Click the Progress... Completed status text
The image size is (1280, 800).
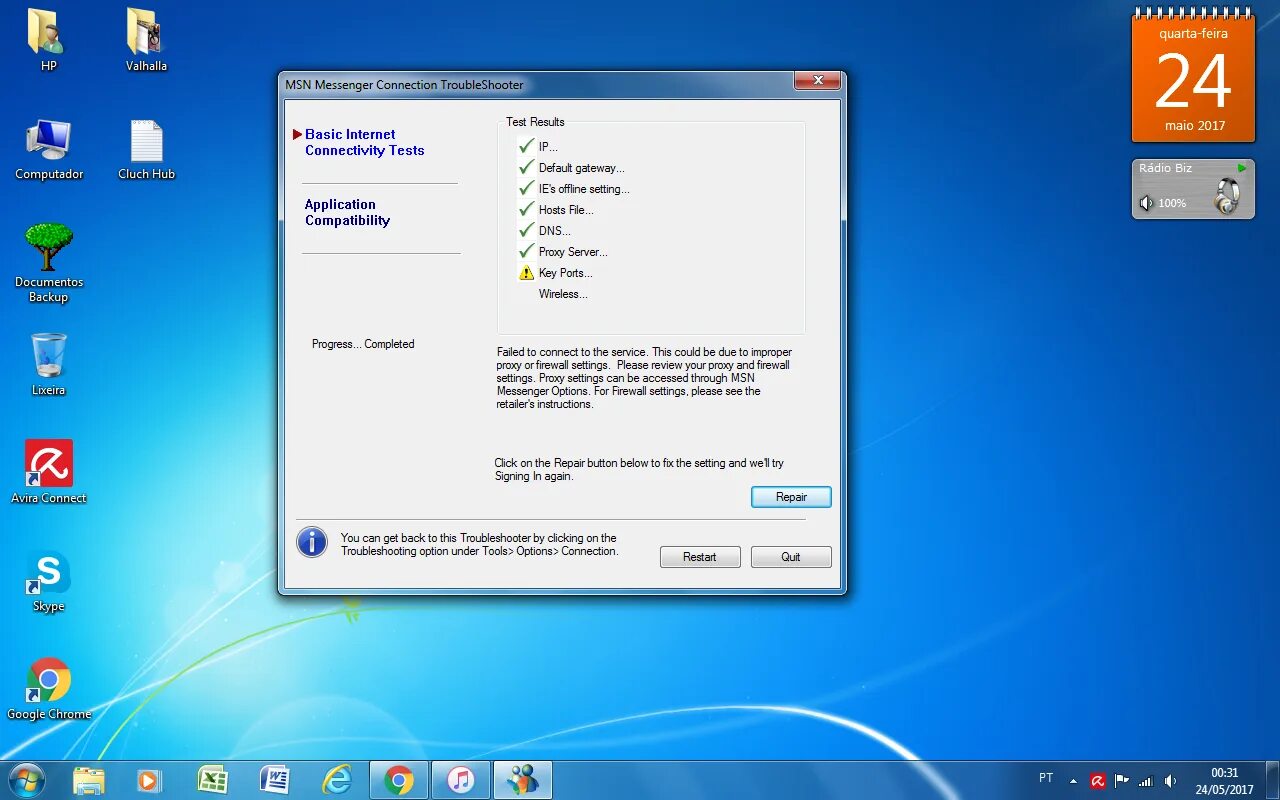pos(363,344)
